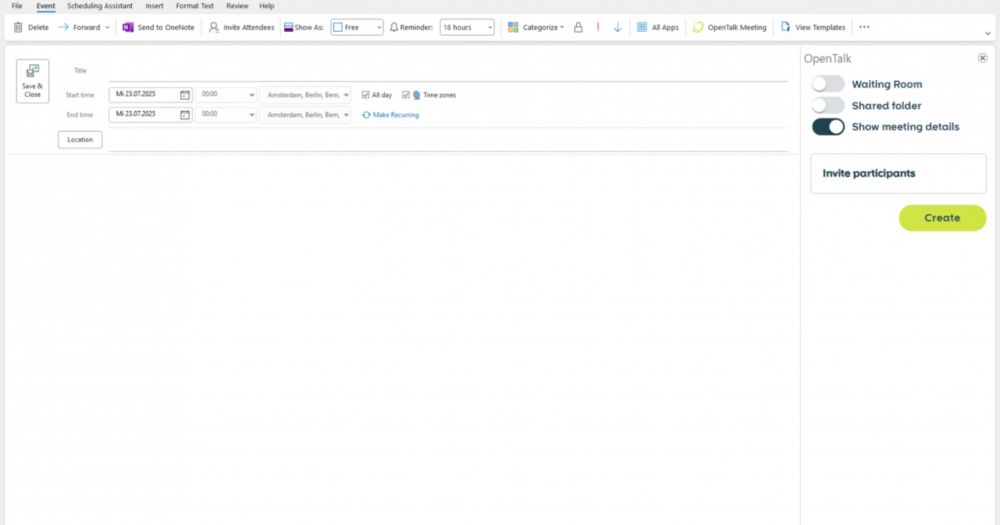Screen dimensions: 1000x525
Task: Mark event private with lock icon
Action: point(578,27)
